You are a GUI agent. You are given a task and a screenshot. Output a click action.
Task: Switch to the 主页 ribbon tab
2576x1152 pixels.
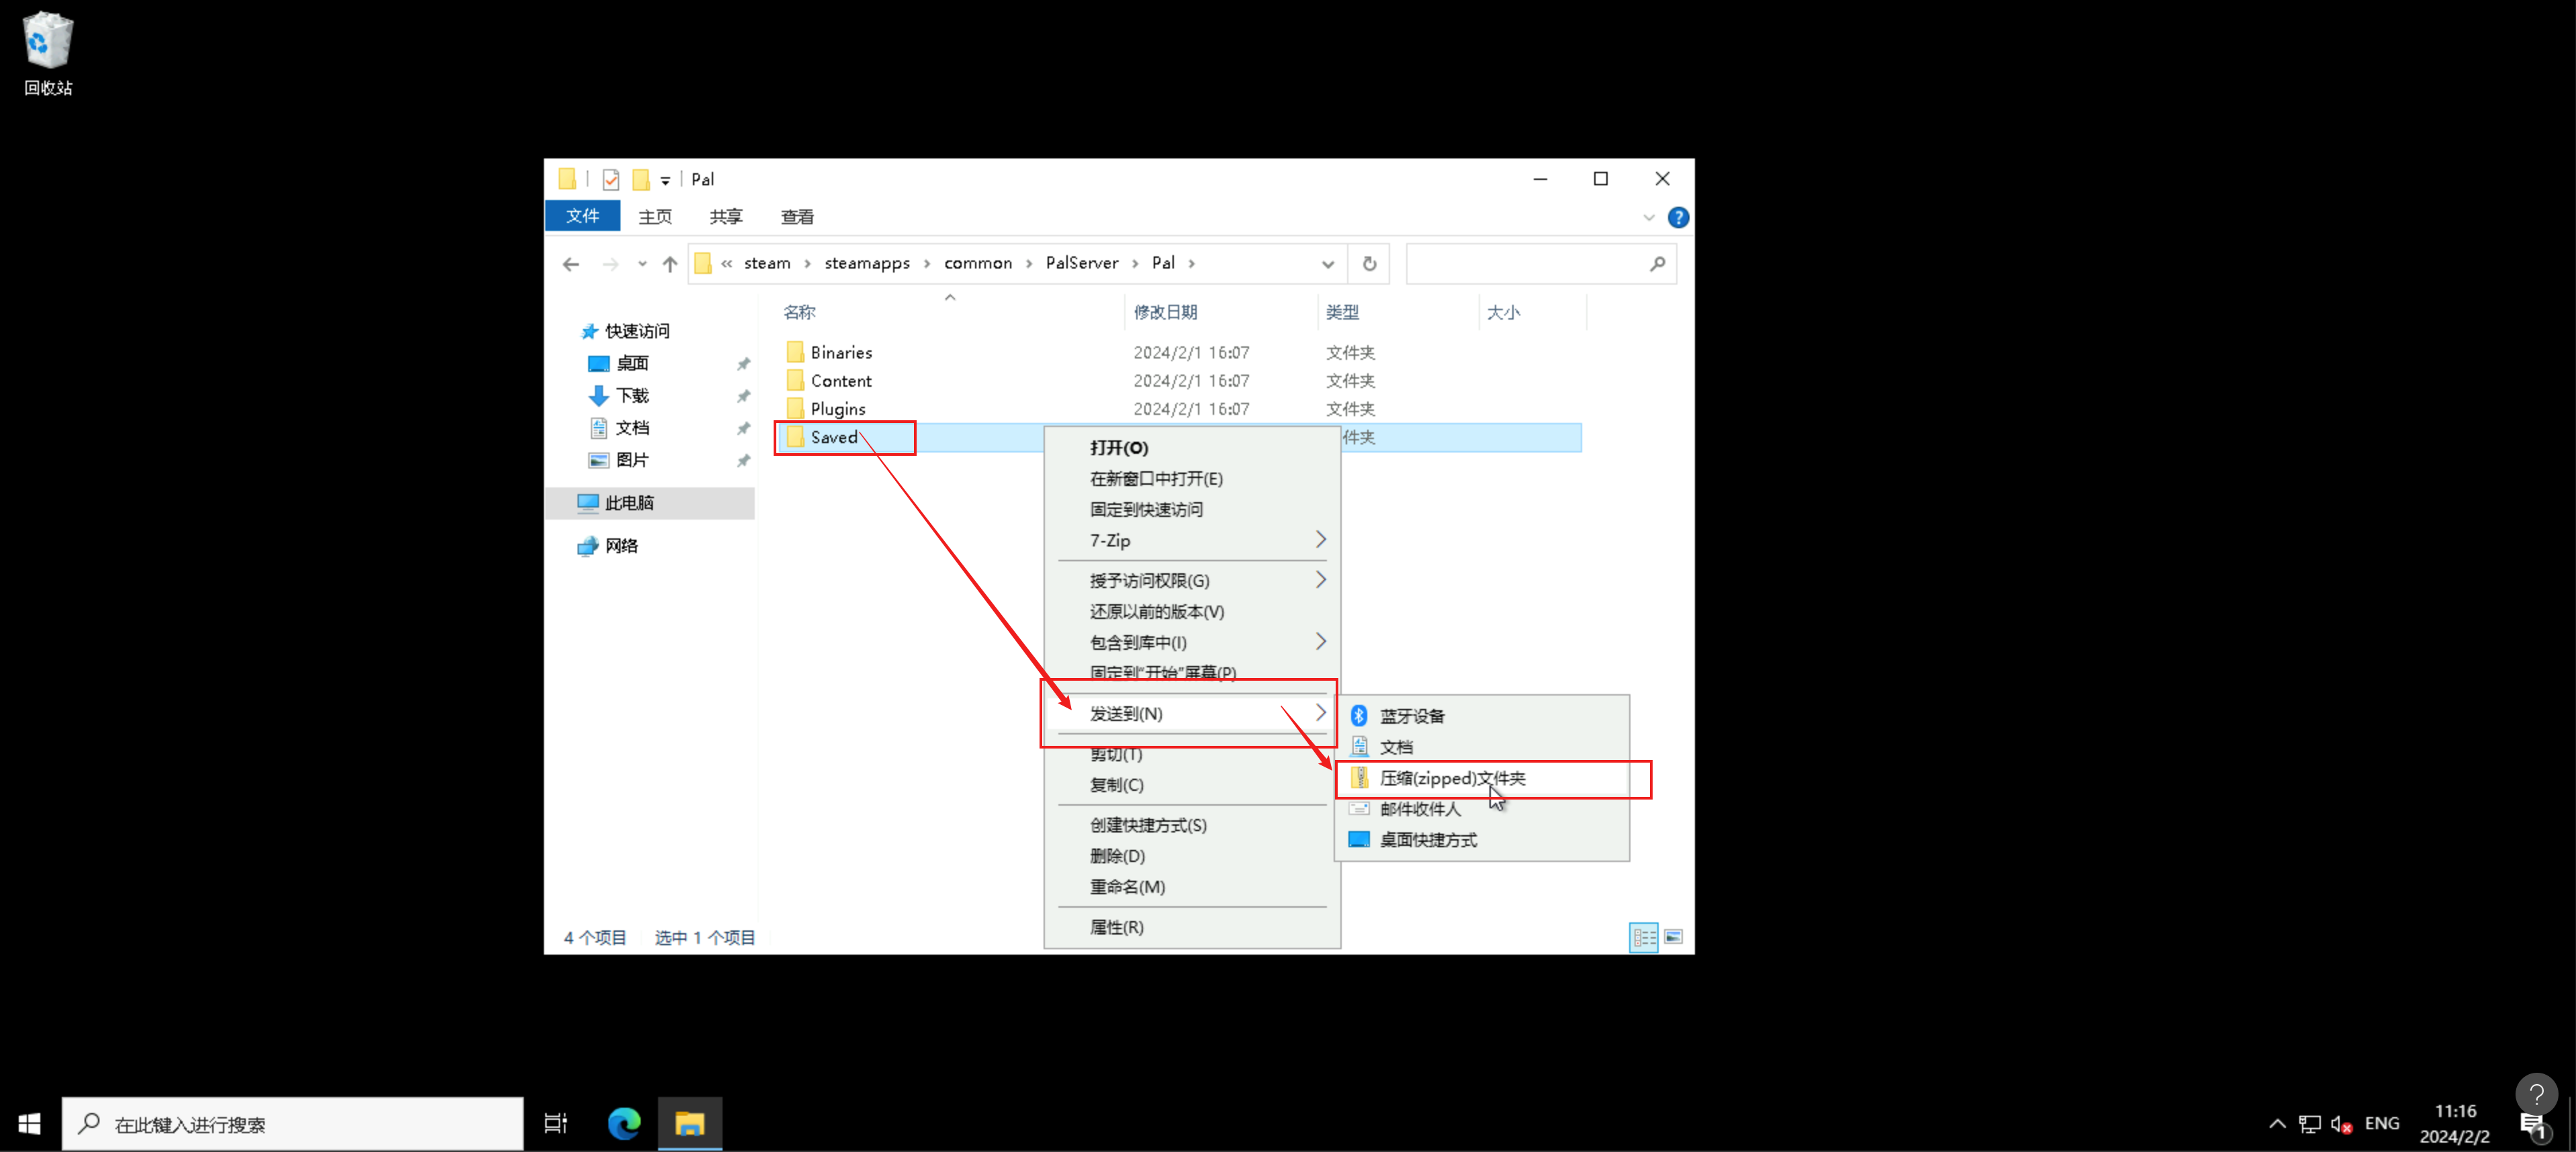coord(655,216)
